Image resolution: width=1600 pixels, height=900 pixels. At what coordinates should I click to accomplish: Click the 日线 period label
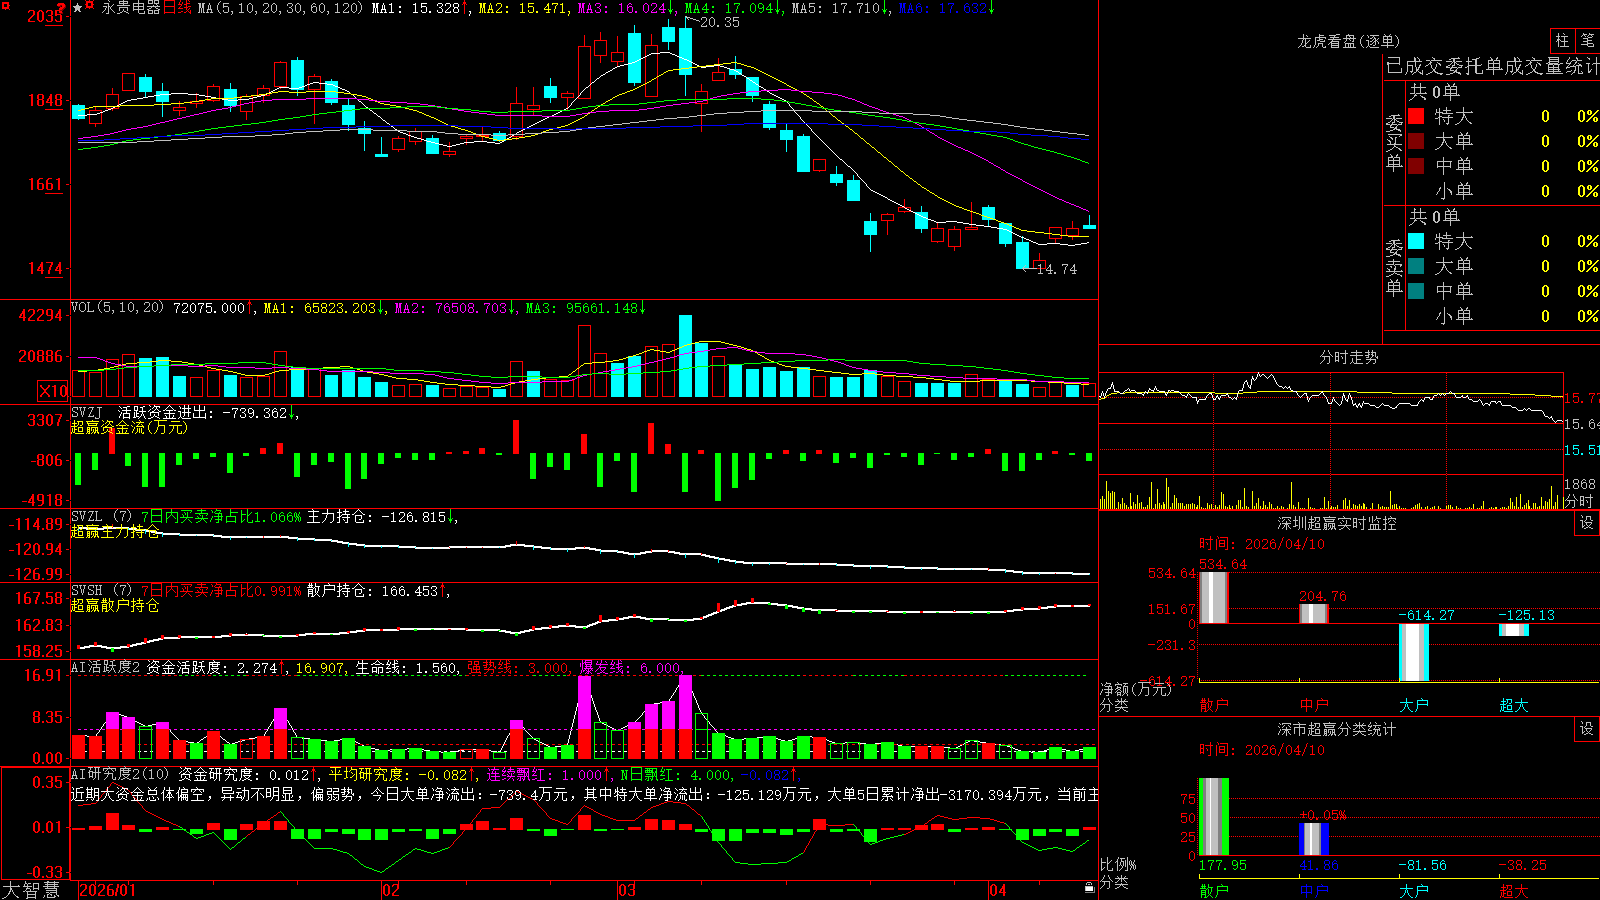[x=177, y=8]
